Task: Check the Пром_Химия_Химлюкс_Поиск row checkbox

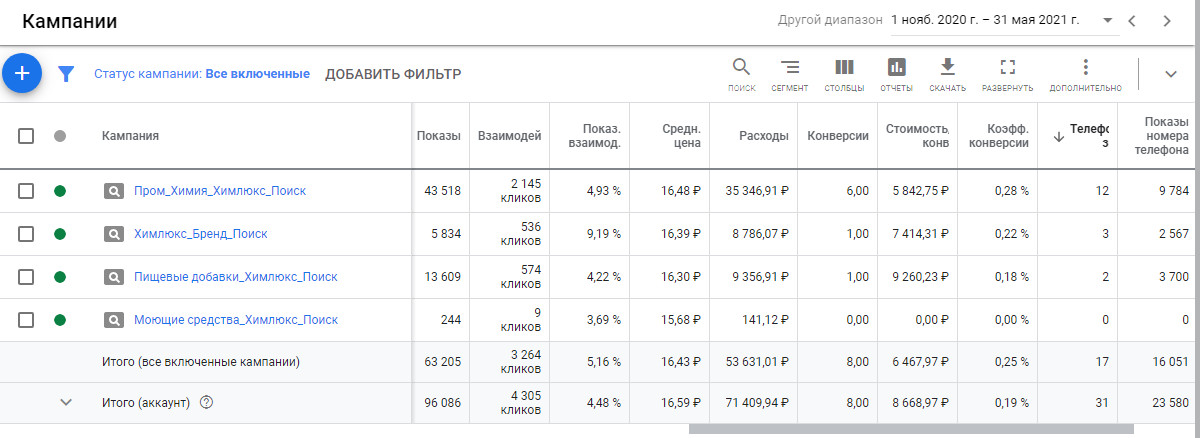Action: 26,191
